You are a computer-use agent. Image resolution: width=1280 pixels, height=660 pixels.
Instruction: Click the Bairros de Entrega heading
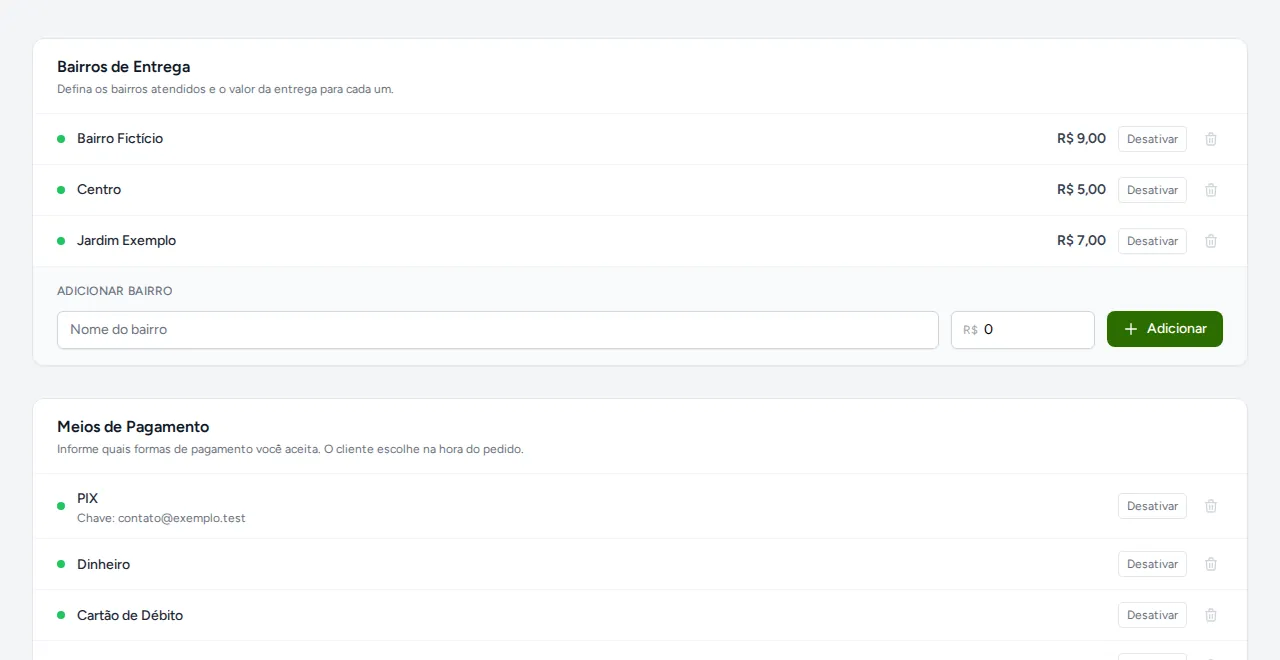(123, 67)
